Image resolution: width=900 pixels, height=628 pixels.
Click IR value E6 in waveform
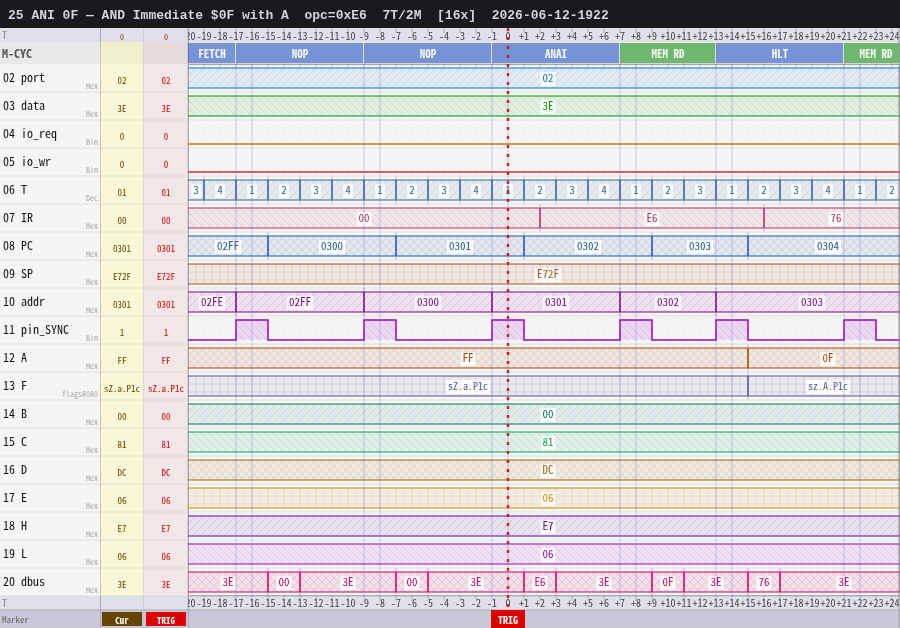pyautogui.click(x=651, y=218)
